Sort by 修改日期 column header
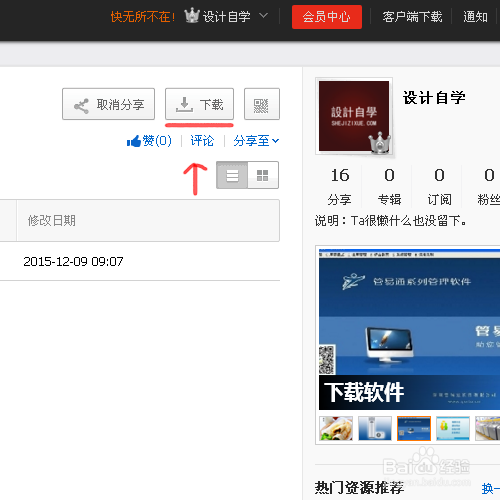The image size is (500, 500). pos(52,221)
